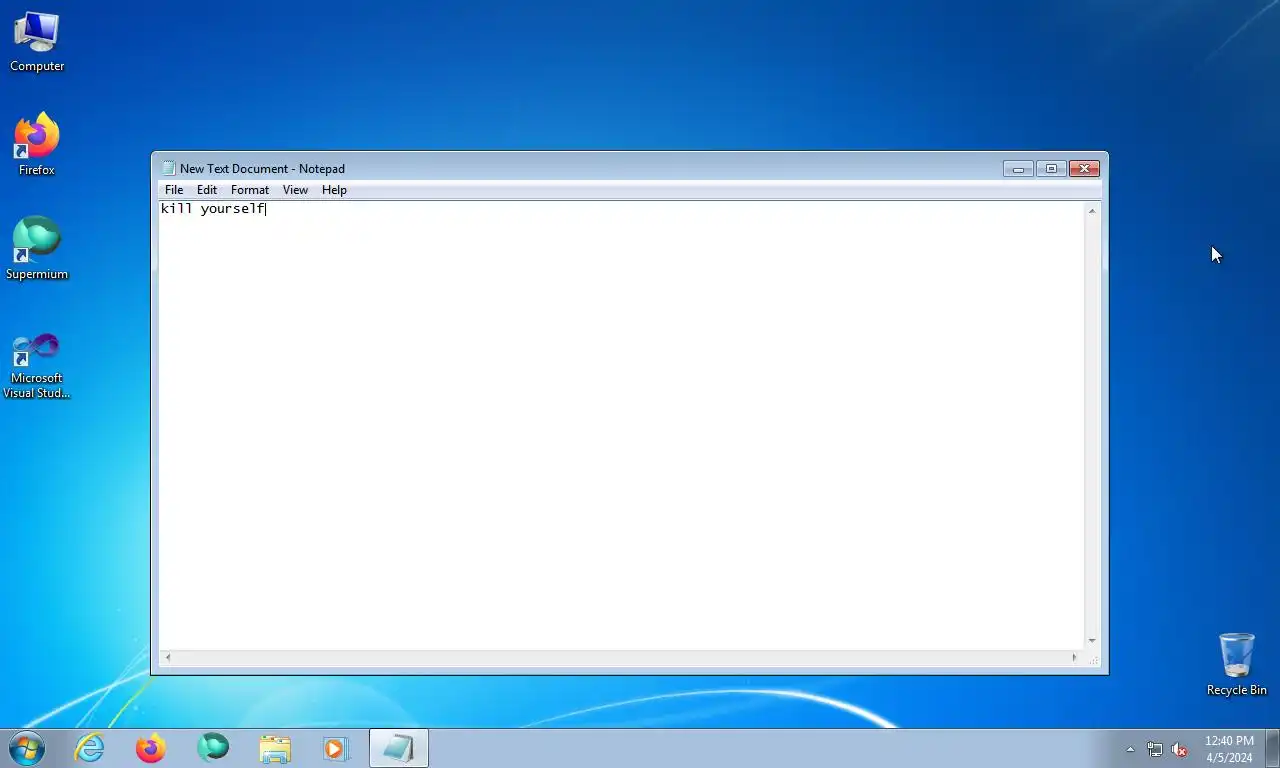
Task: Click the horizontal scrollbar left arrow
Action: (x=168, y=658)
